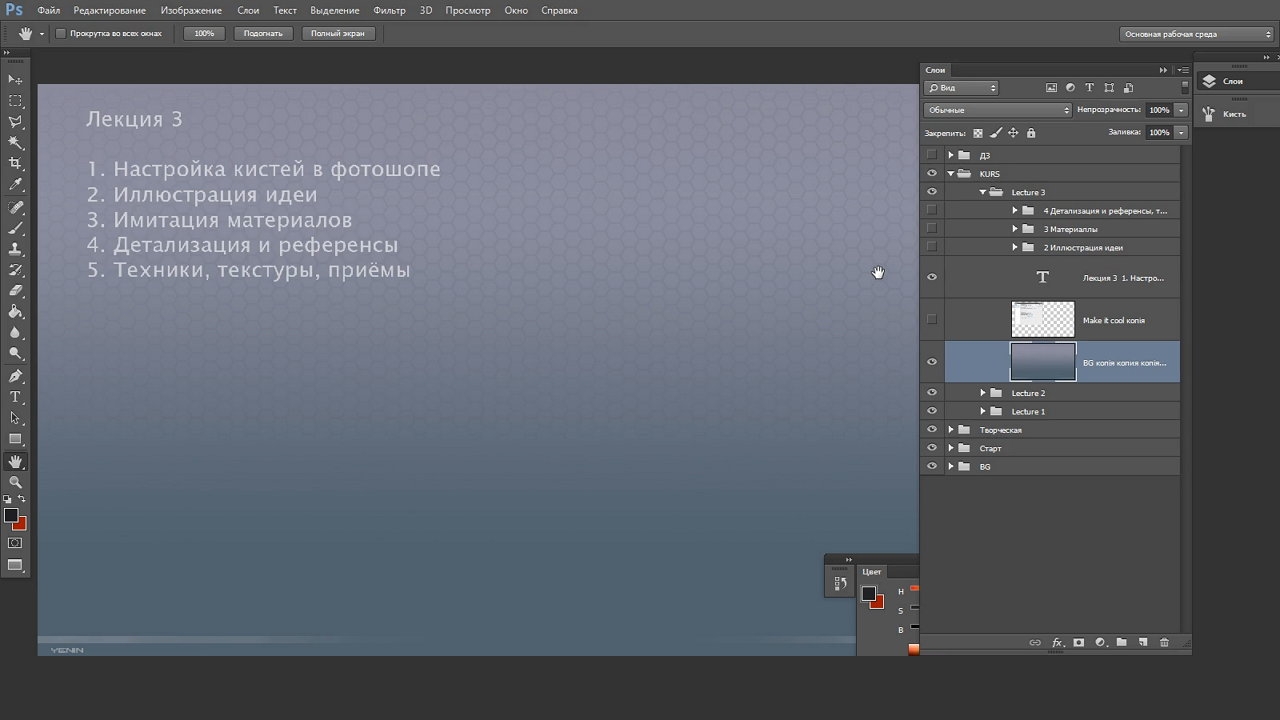Select the Blur tool

(15, 333)
